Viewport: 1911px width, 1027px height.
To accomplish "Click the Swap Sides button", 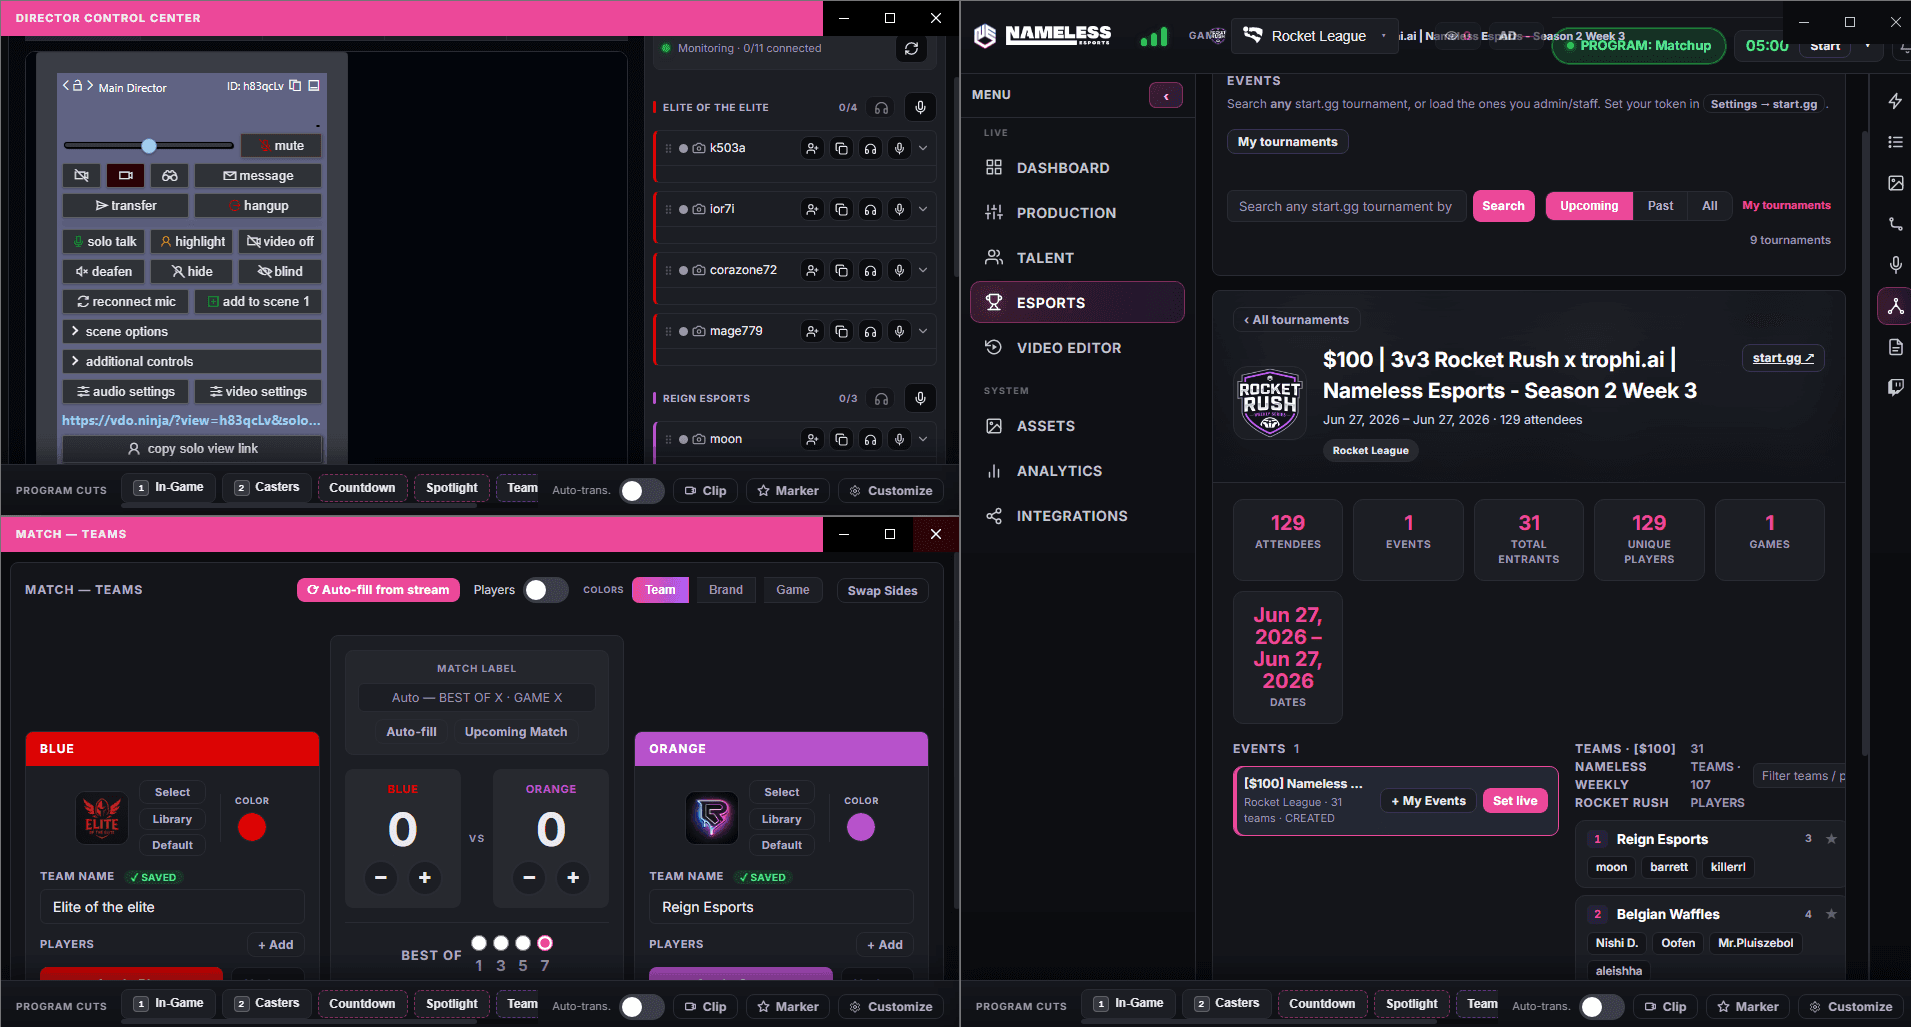I will [882, 591].
